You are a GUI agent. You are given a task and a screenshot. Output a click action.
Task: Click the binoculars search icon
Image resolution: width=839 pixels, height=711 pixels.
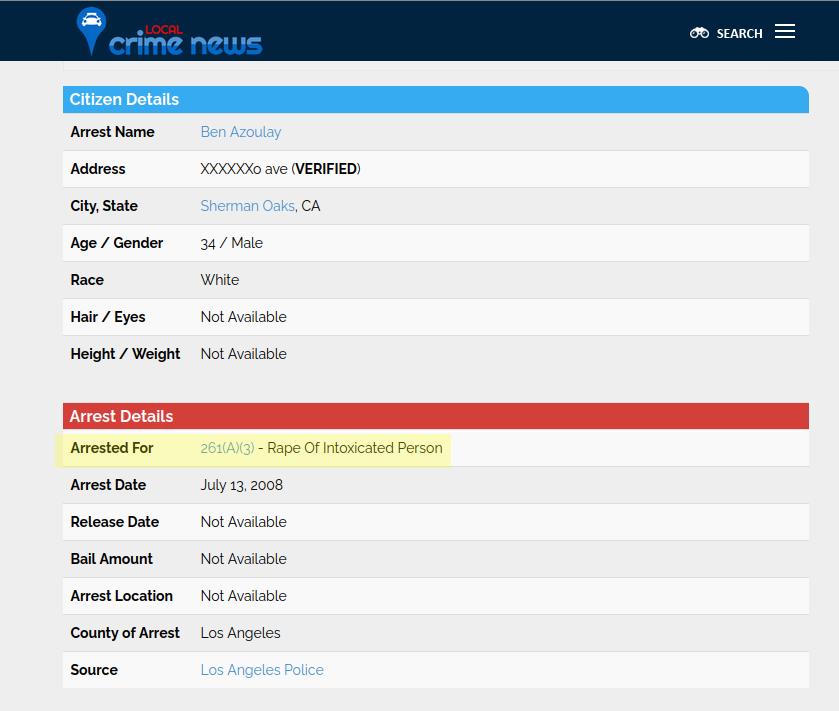(x=699, y=33)
